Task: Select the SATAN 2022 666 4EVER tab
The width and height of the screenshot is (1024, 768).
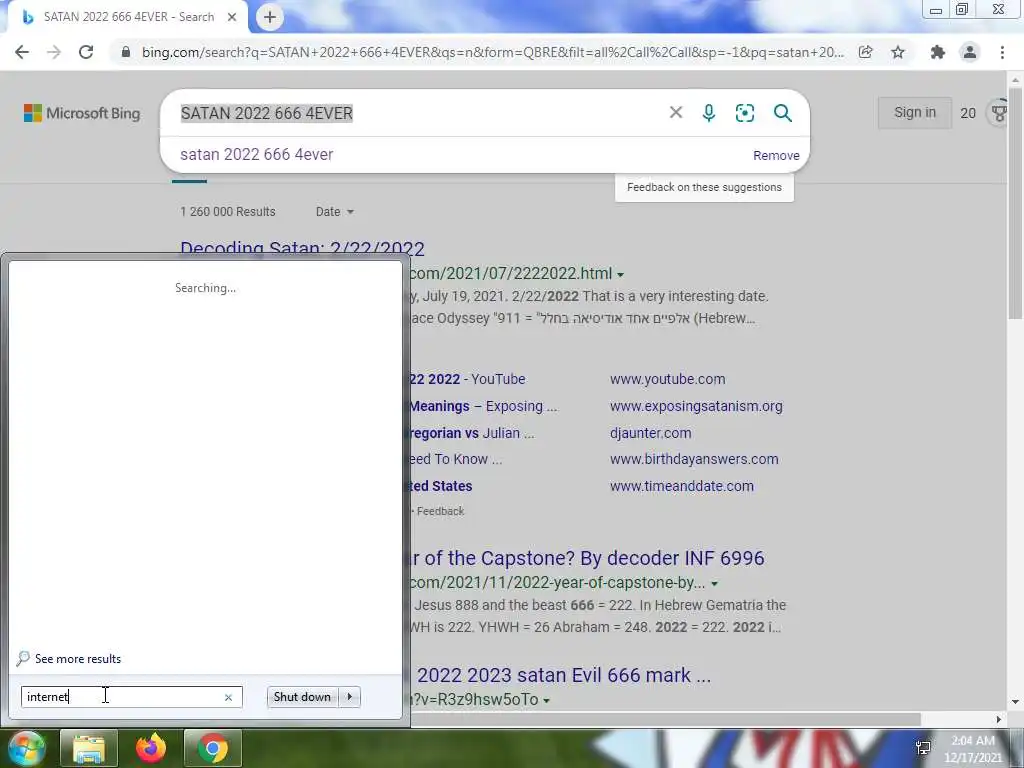Action: tap(129, 17)
